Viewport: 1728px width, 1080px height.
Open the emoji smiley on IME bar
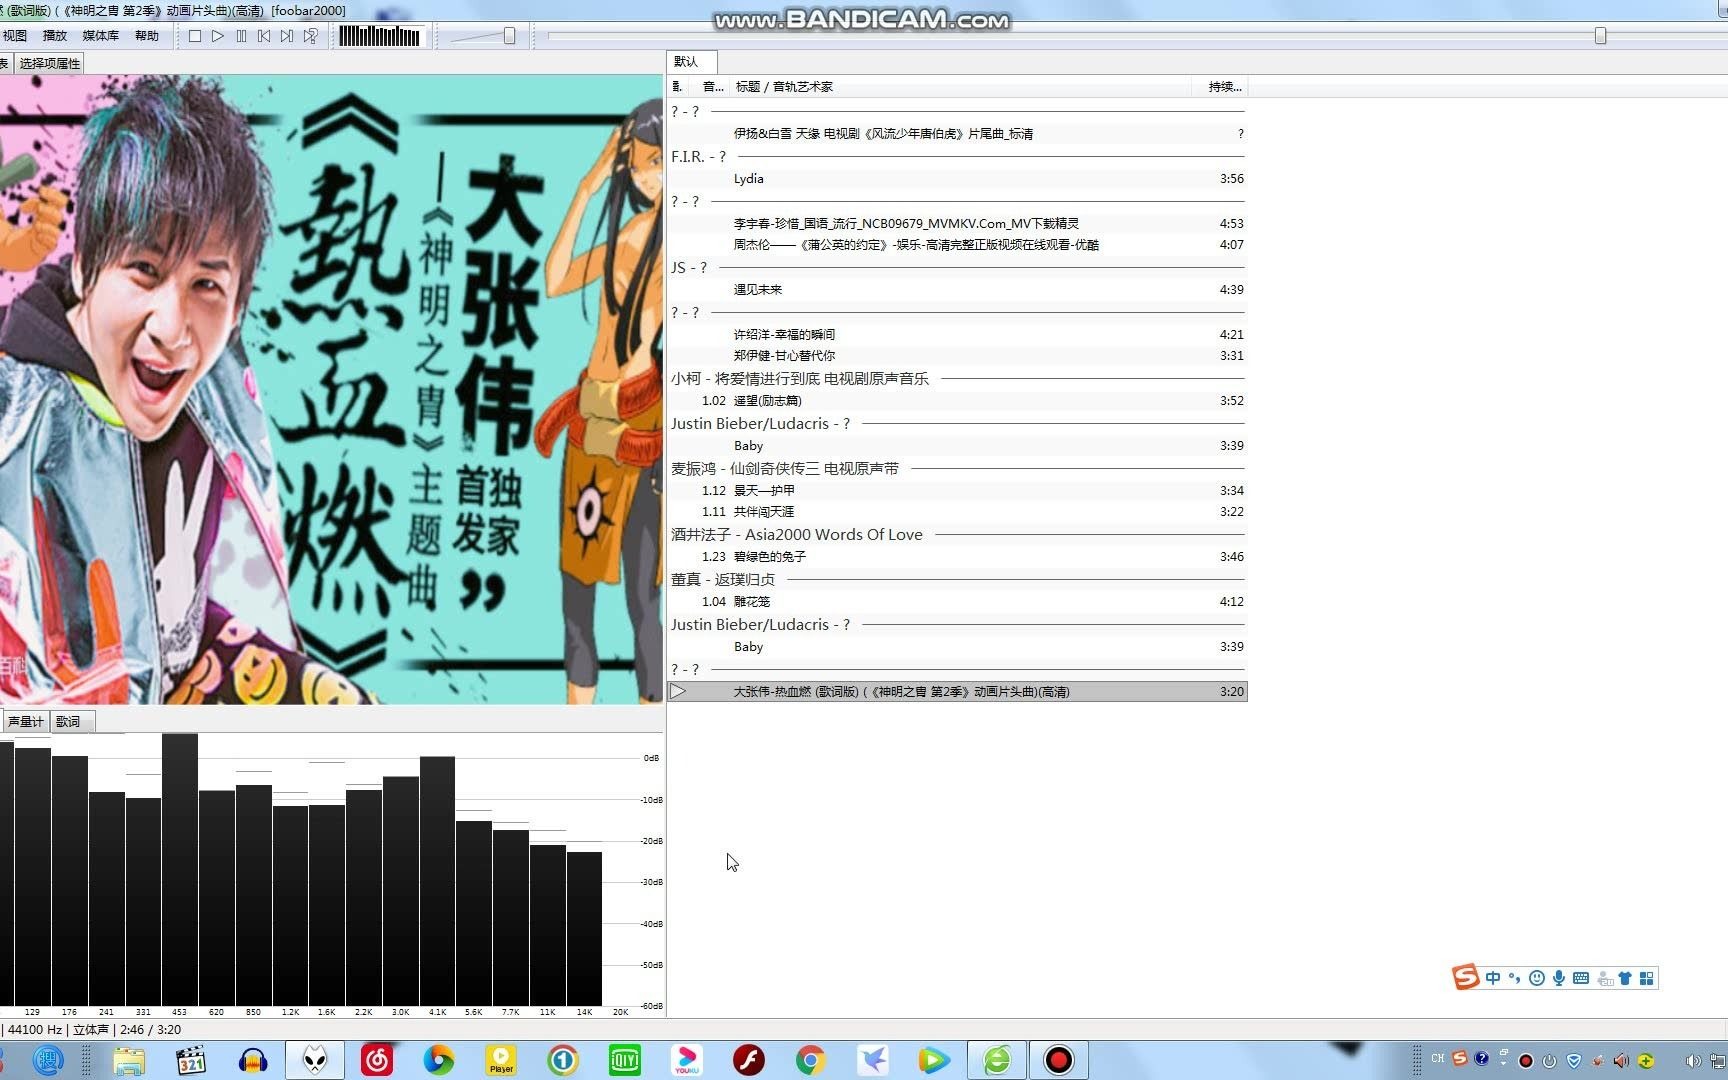click(x=1537, y=978)
